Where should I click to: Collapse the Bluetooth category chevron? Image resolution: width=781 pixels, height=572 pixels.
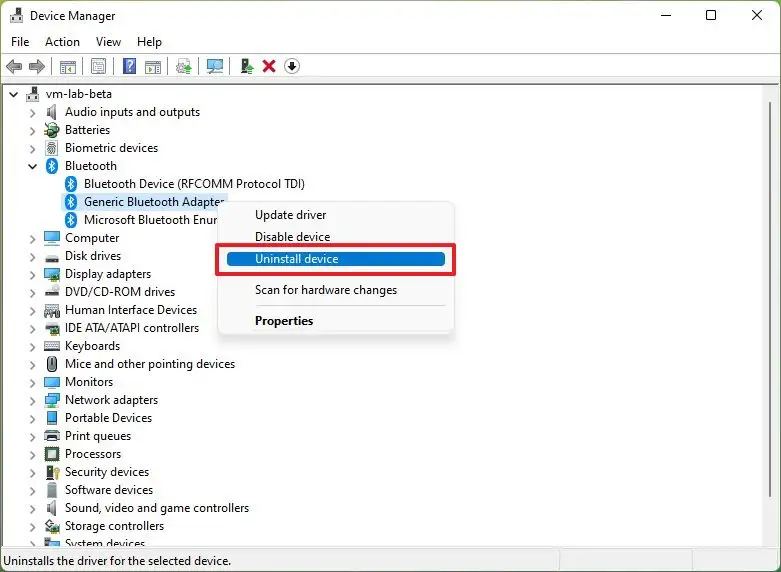(x=33, y=166)
